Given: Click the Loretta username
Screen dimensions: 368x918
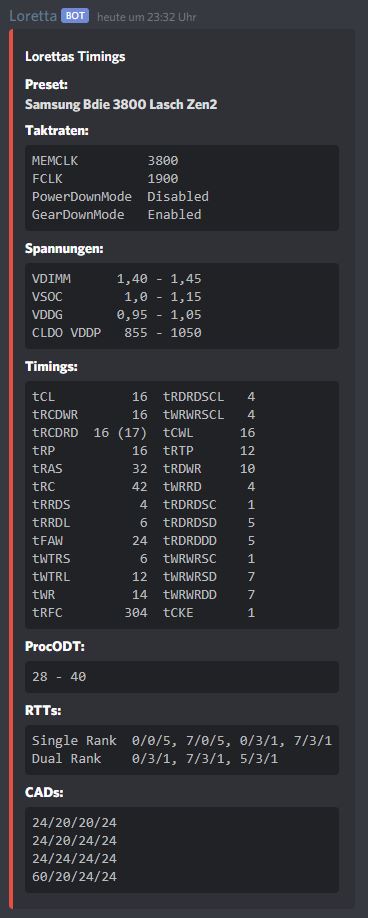Looking at the screenshot, I should (32, 15).
